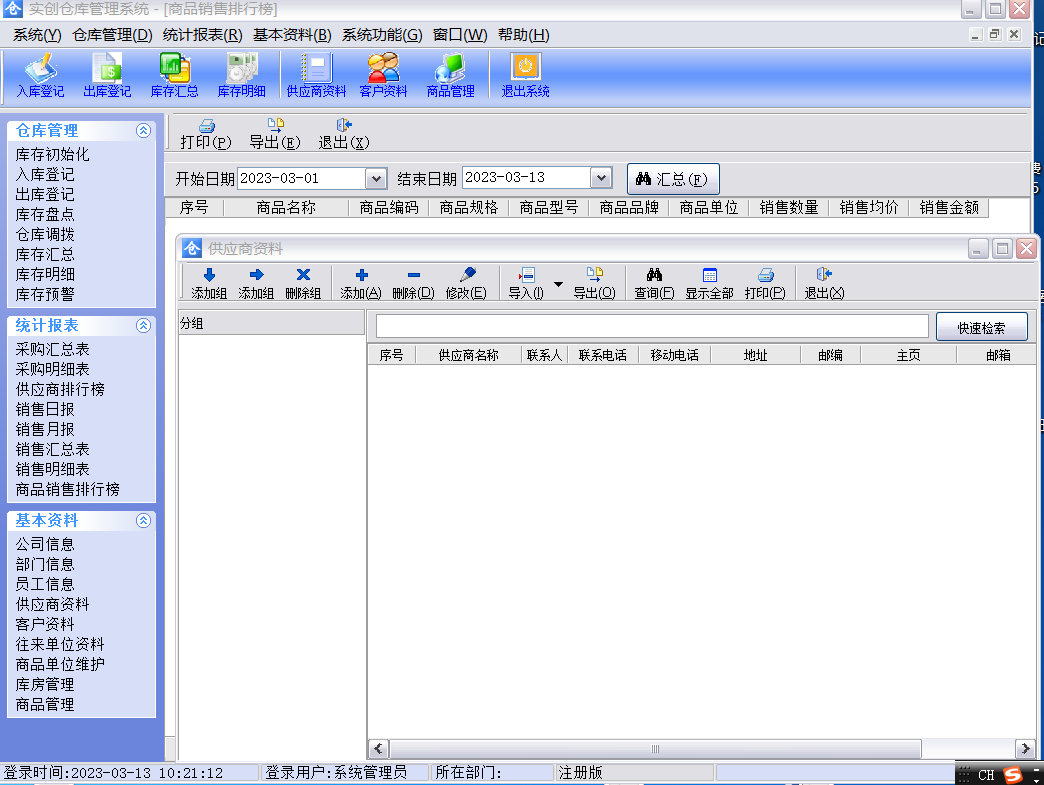Click 退出系统 toolbar icon
The height and width of the screenshot is (785, 1044).
(525, 75)
